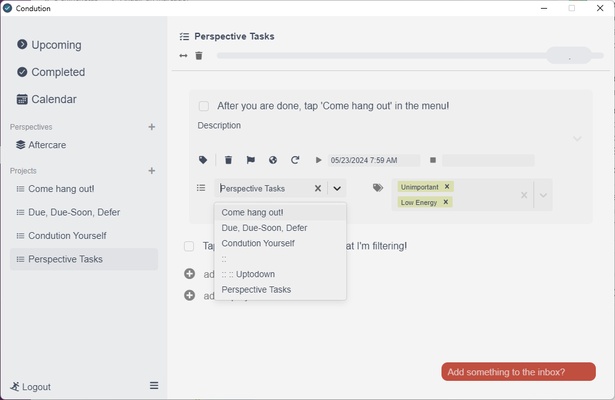The height and width of the screenshot is (400, 615).
Task: Collapse the task using the Description chevron
Action: click(577, 139)
